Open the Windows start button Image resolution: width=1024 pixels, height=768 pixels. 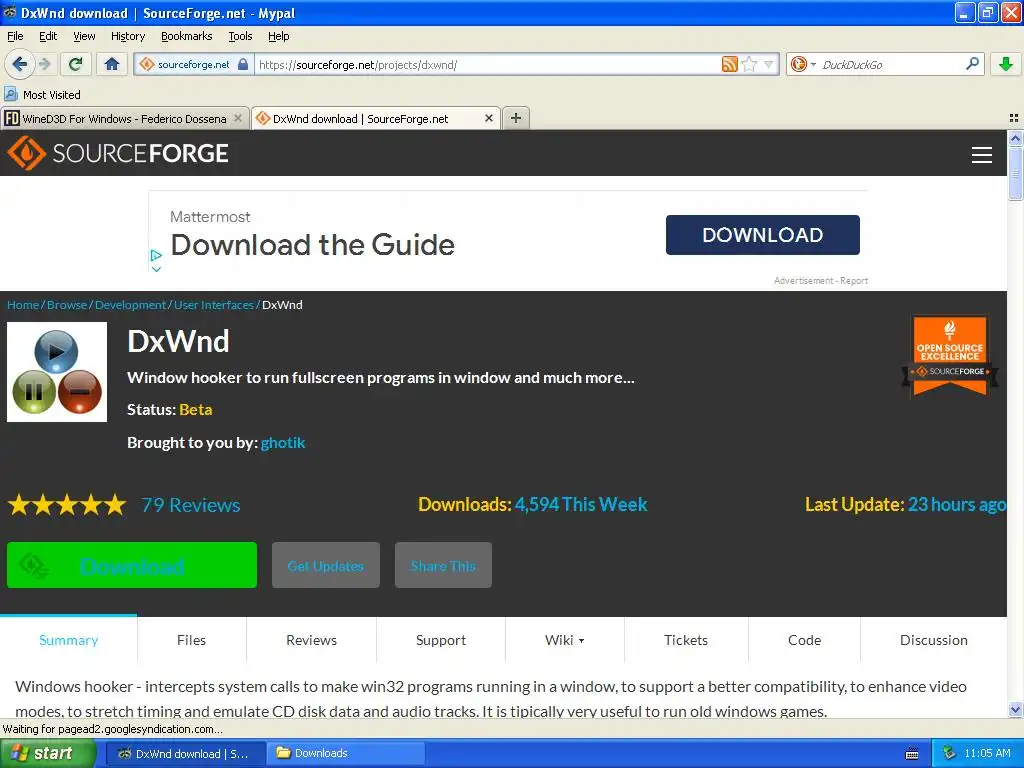(x=48, y=753)
